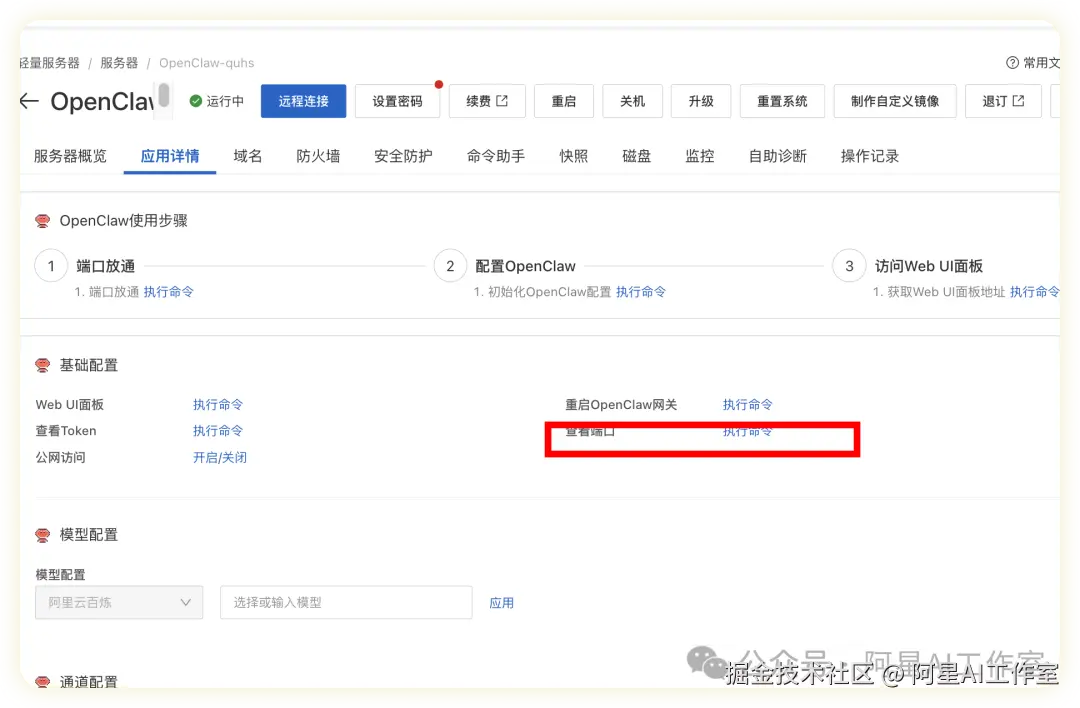1080x708 pixels.
Task: Click the 应用 link beside model input
Action: tap(501, 603)
